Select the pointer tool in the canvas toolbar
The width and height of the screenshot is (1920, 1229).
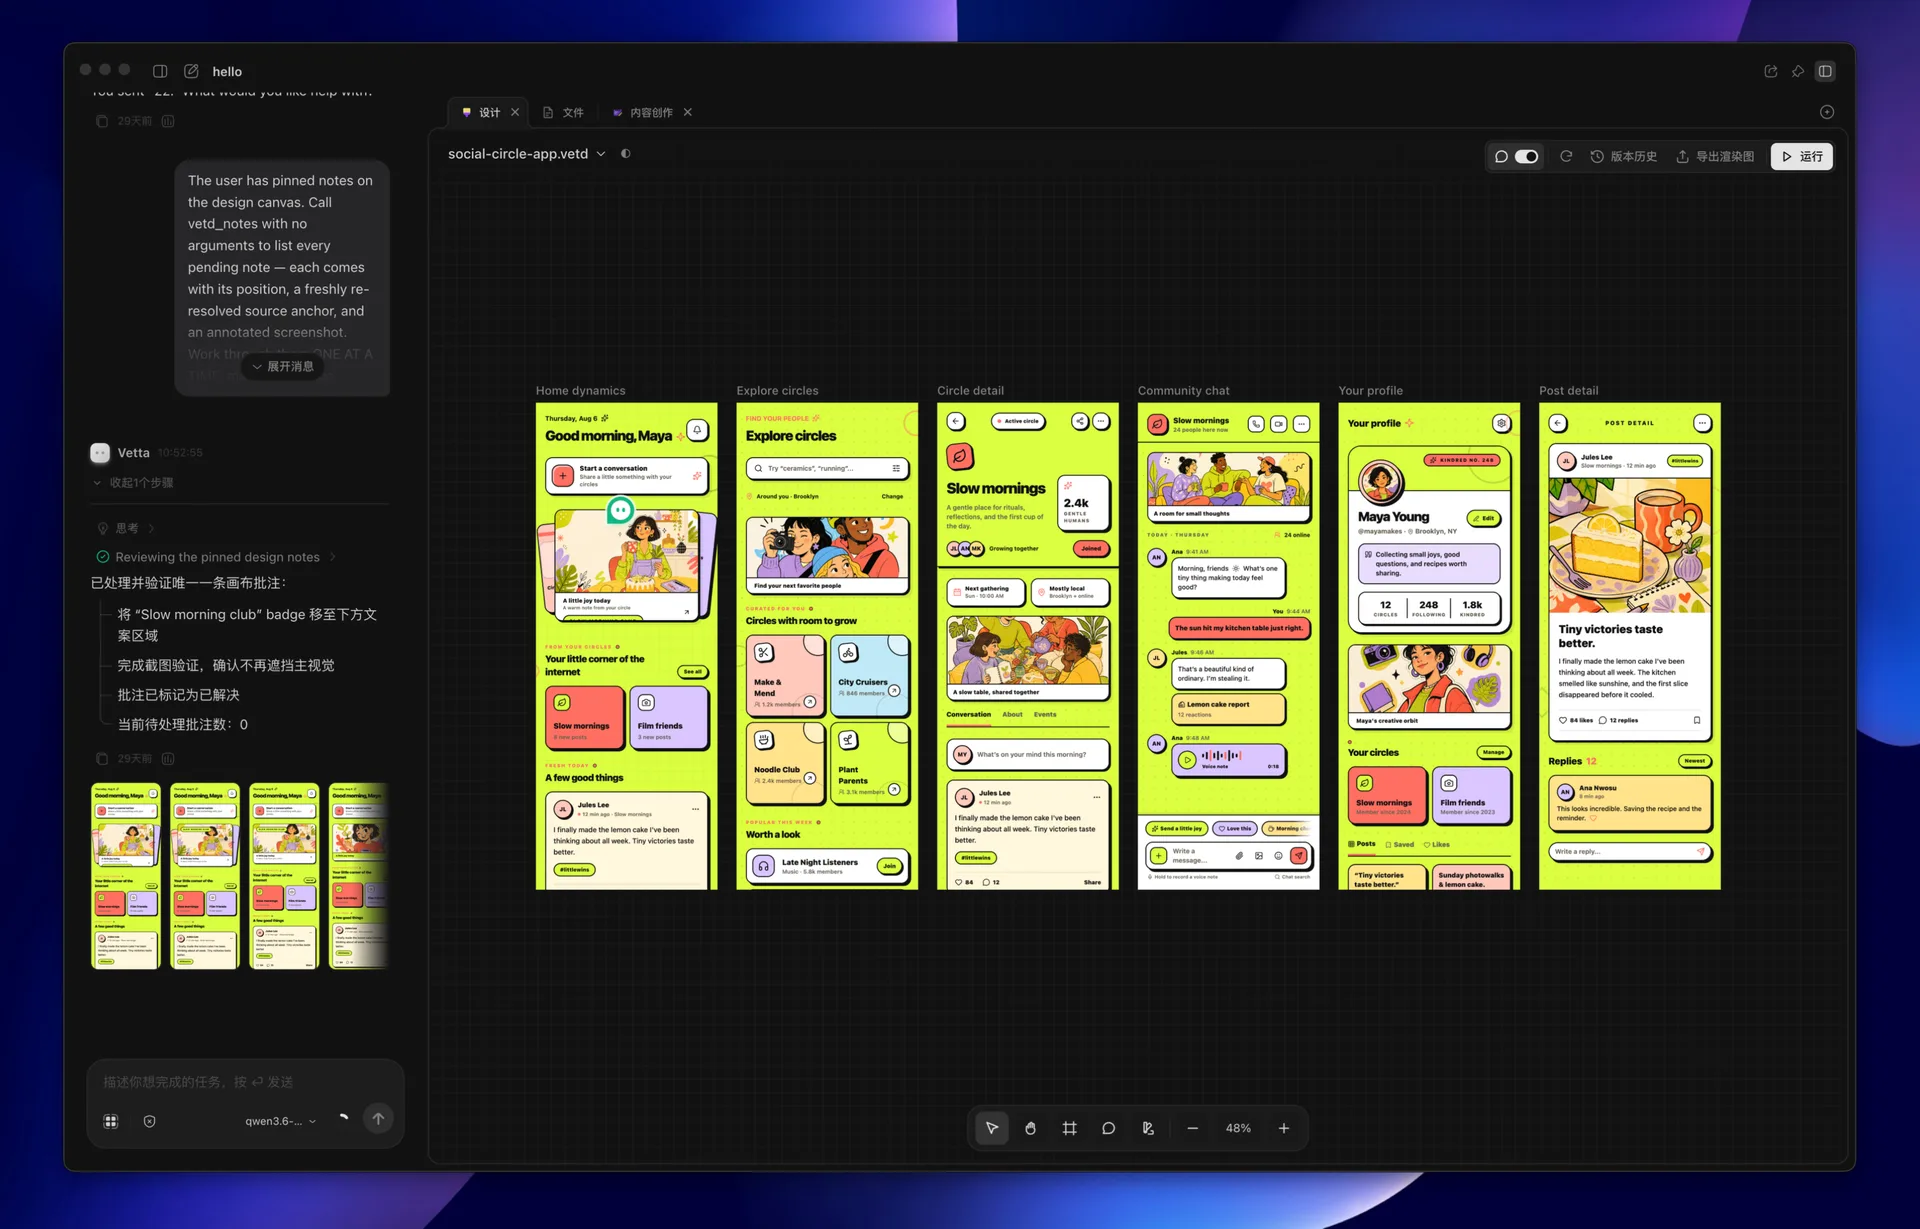992,1128
